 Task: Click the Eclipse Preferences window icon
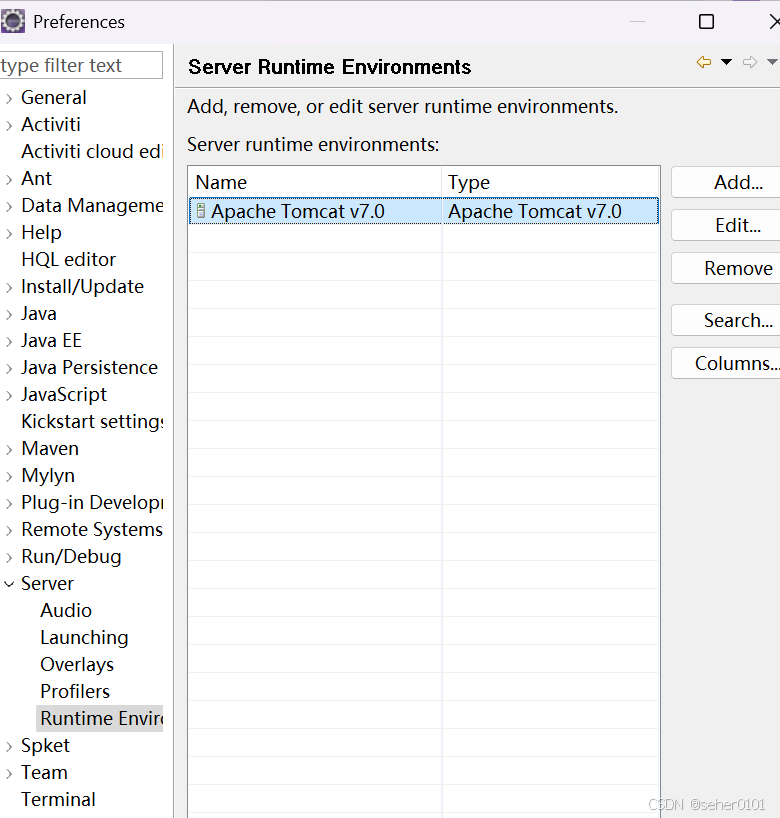coord(13,21)
